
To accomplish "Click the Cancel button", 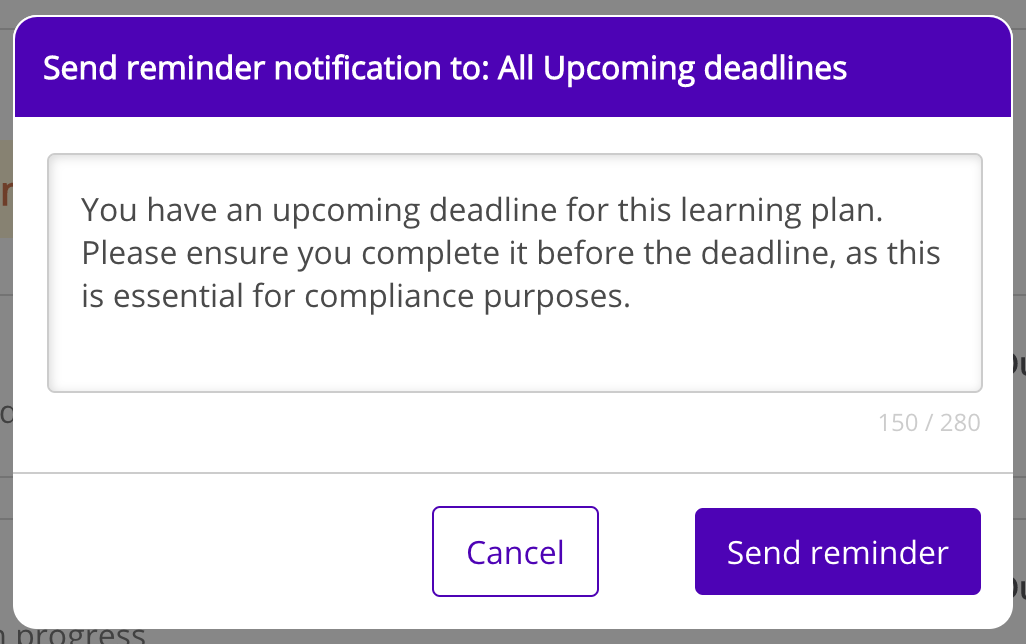I will coord(515,552).
